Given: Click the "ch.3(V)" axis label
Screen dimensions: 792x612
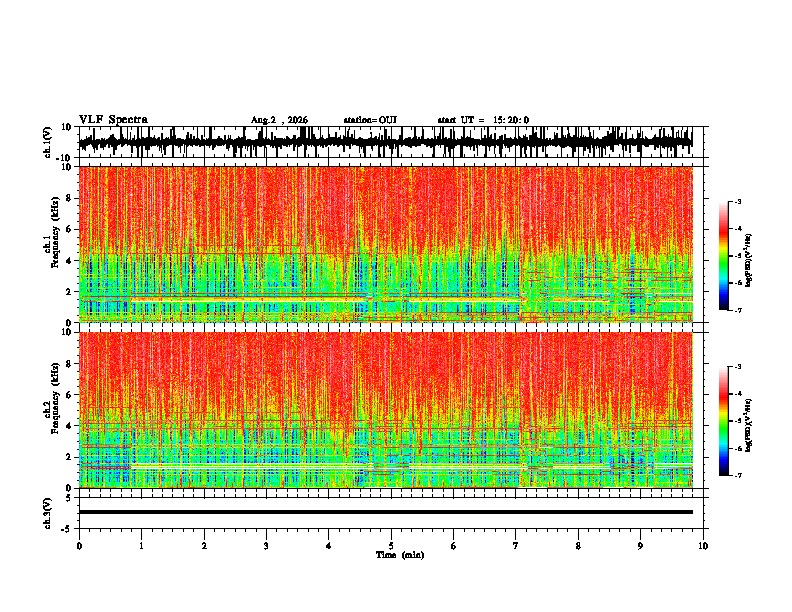Looking at the screenshot, I should [47, 513].
